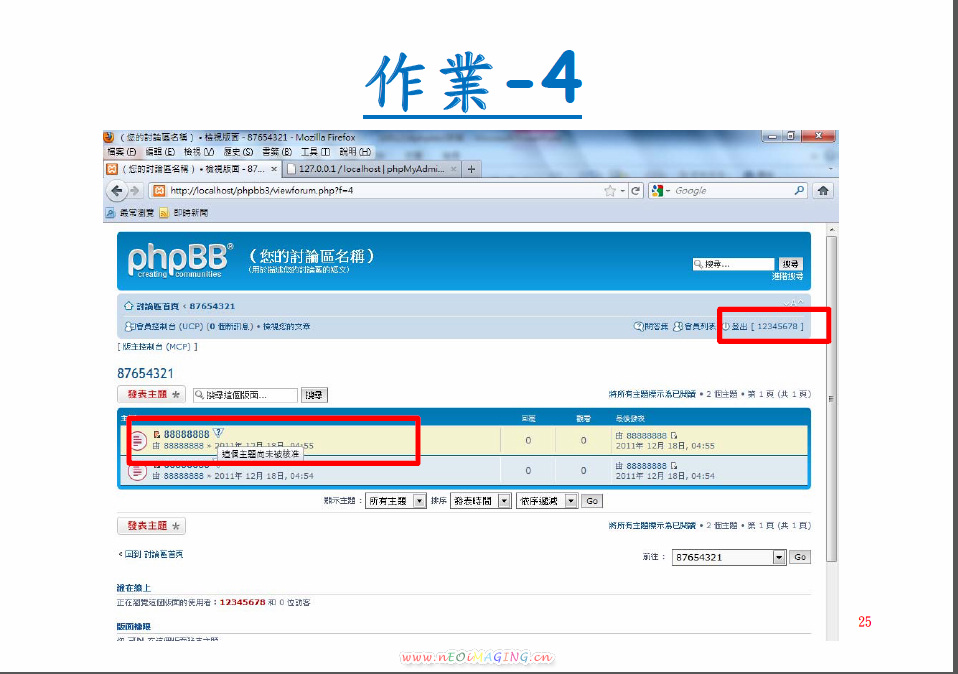The image size is (958, 674).
Task: Click the top 發表主題 new topic button
Action: coord(151,395)
